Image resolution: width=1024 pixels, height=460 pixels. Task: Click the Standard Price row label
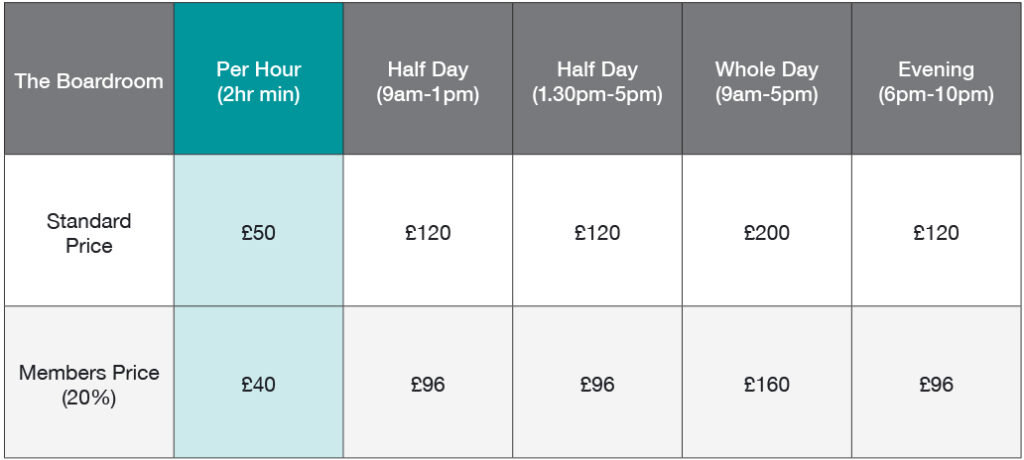click(x=89, y=233)
